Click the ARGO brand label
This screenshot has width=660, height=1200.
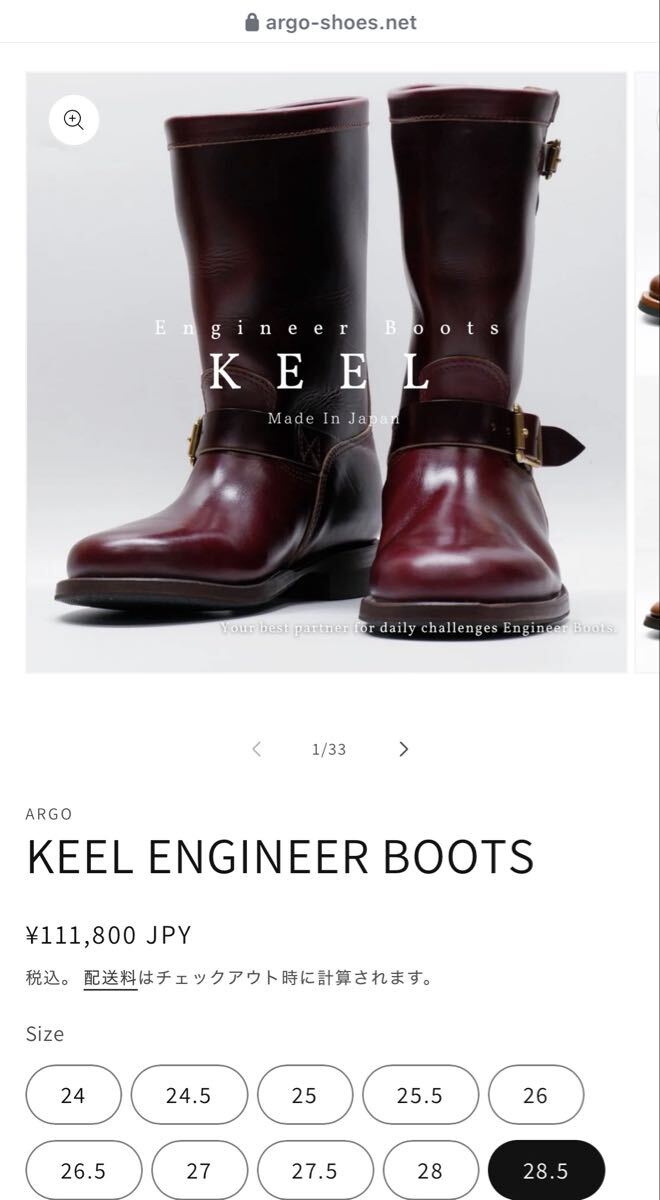click(49, 814)
